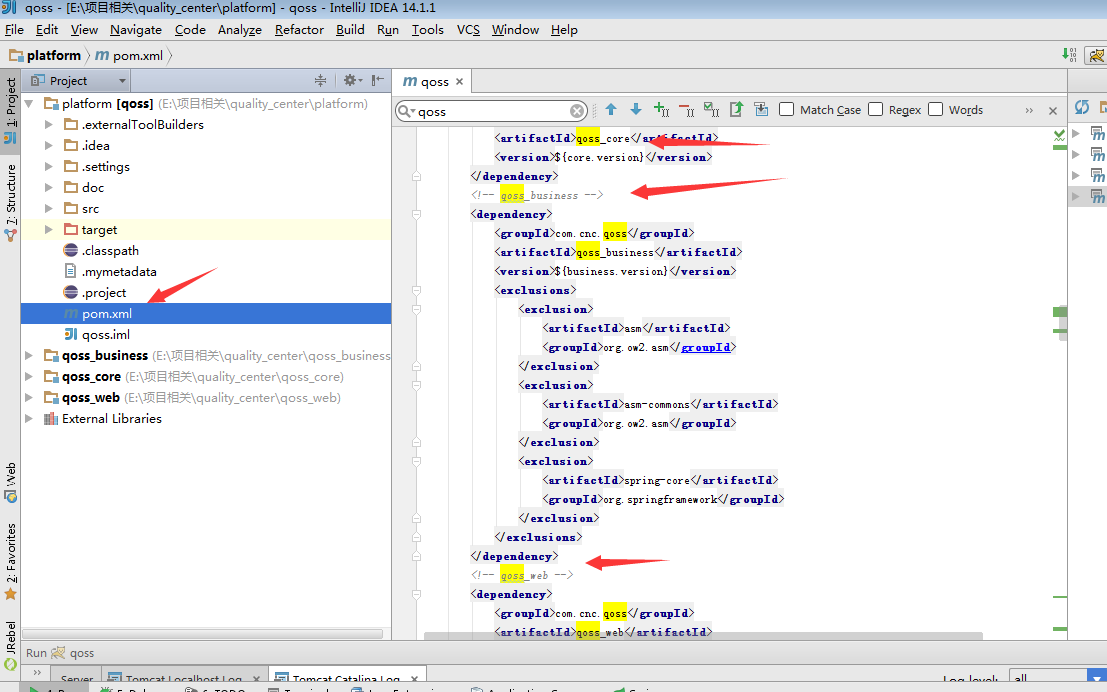
Task: Enable Match Case checkbox
Action: coord(786,109)
